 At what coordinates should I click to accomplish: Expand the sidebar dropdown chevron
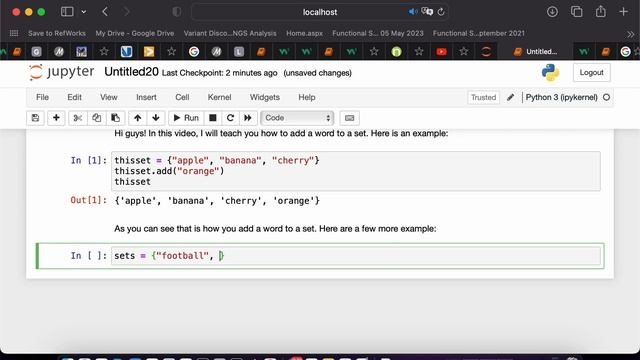(x=84, y=12)
